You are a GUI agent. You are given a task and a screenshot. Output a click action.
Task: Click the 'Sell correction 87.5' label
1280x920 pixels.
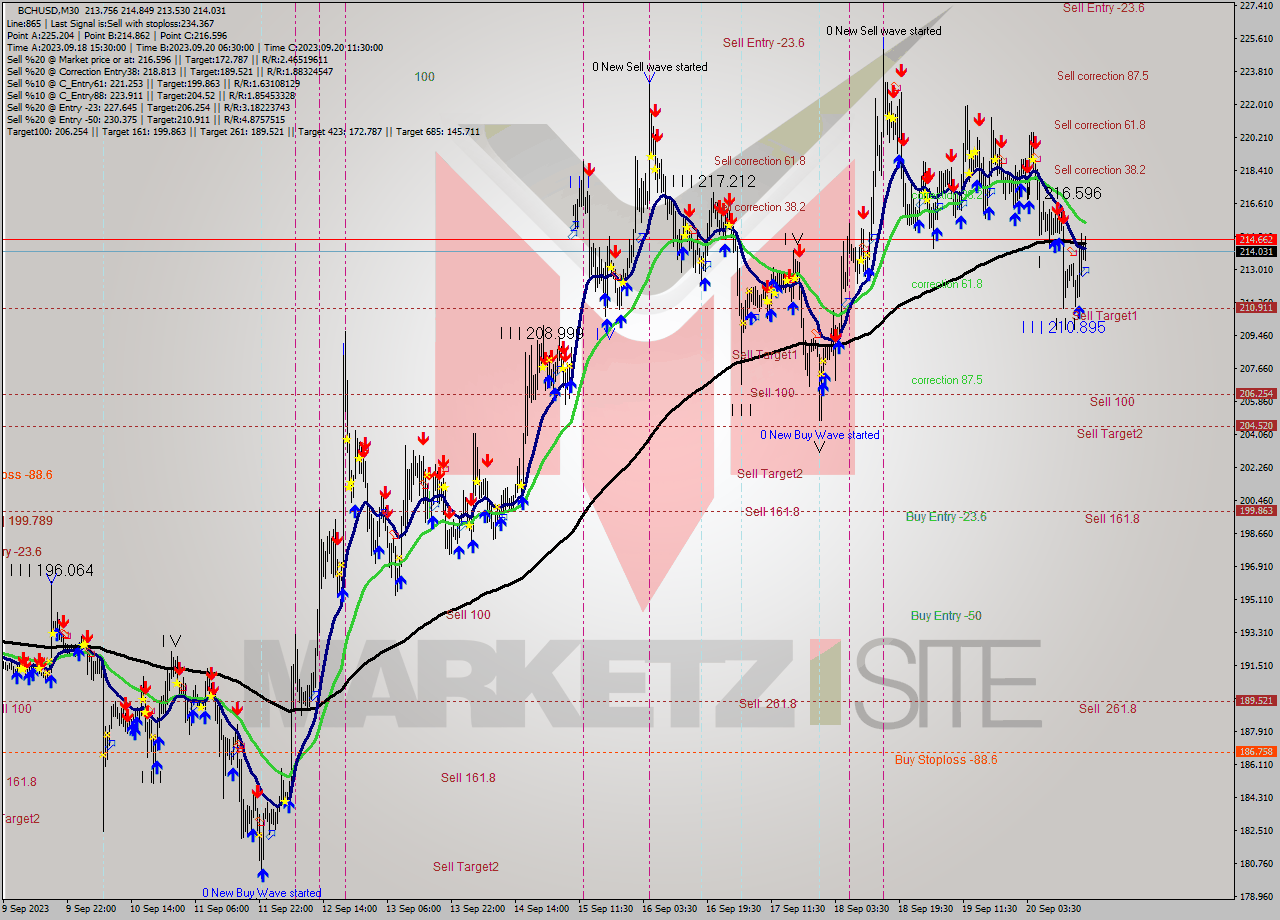click(1102, 76)
